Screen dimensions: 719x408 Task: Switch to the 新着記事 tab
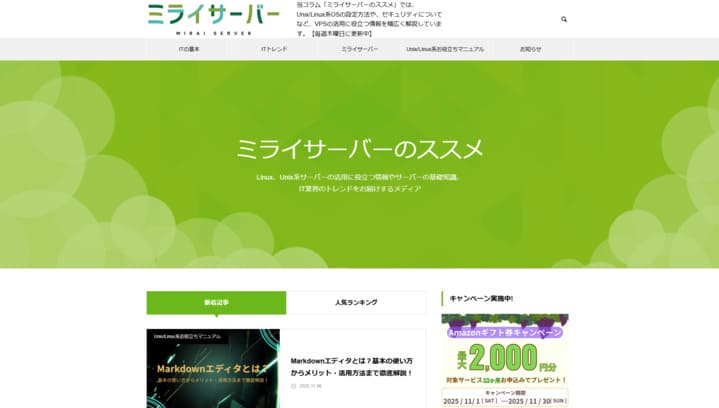[x=216, y=302]
